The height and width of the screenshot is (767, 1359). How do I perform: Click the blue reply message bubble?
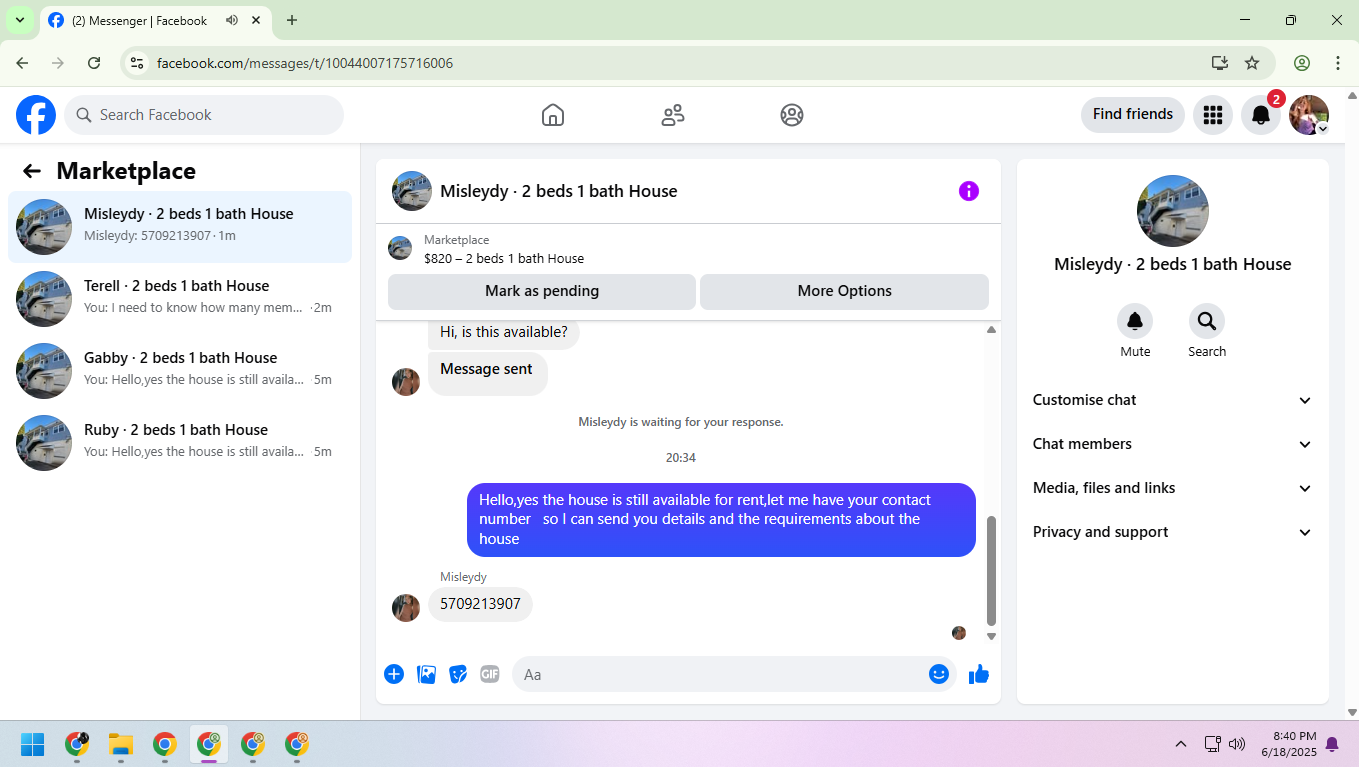pyautogui.click(x=721, y=520)
